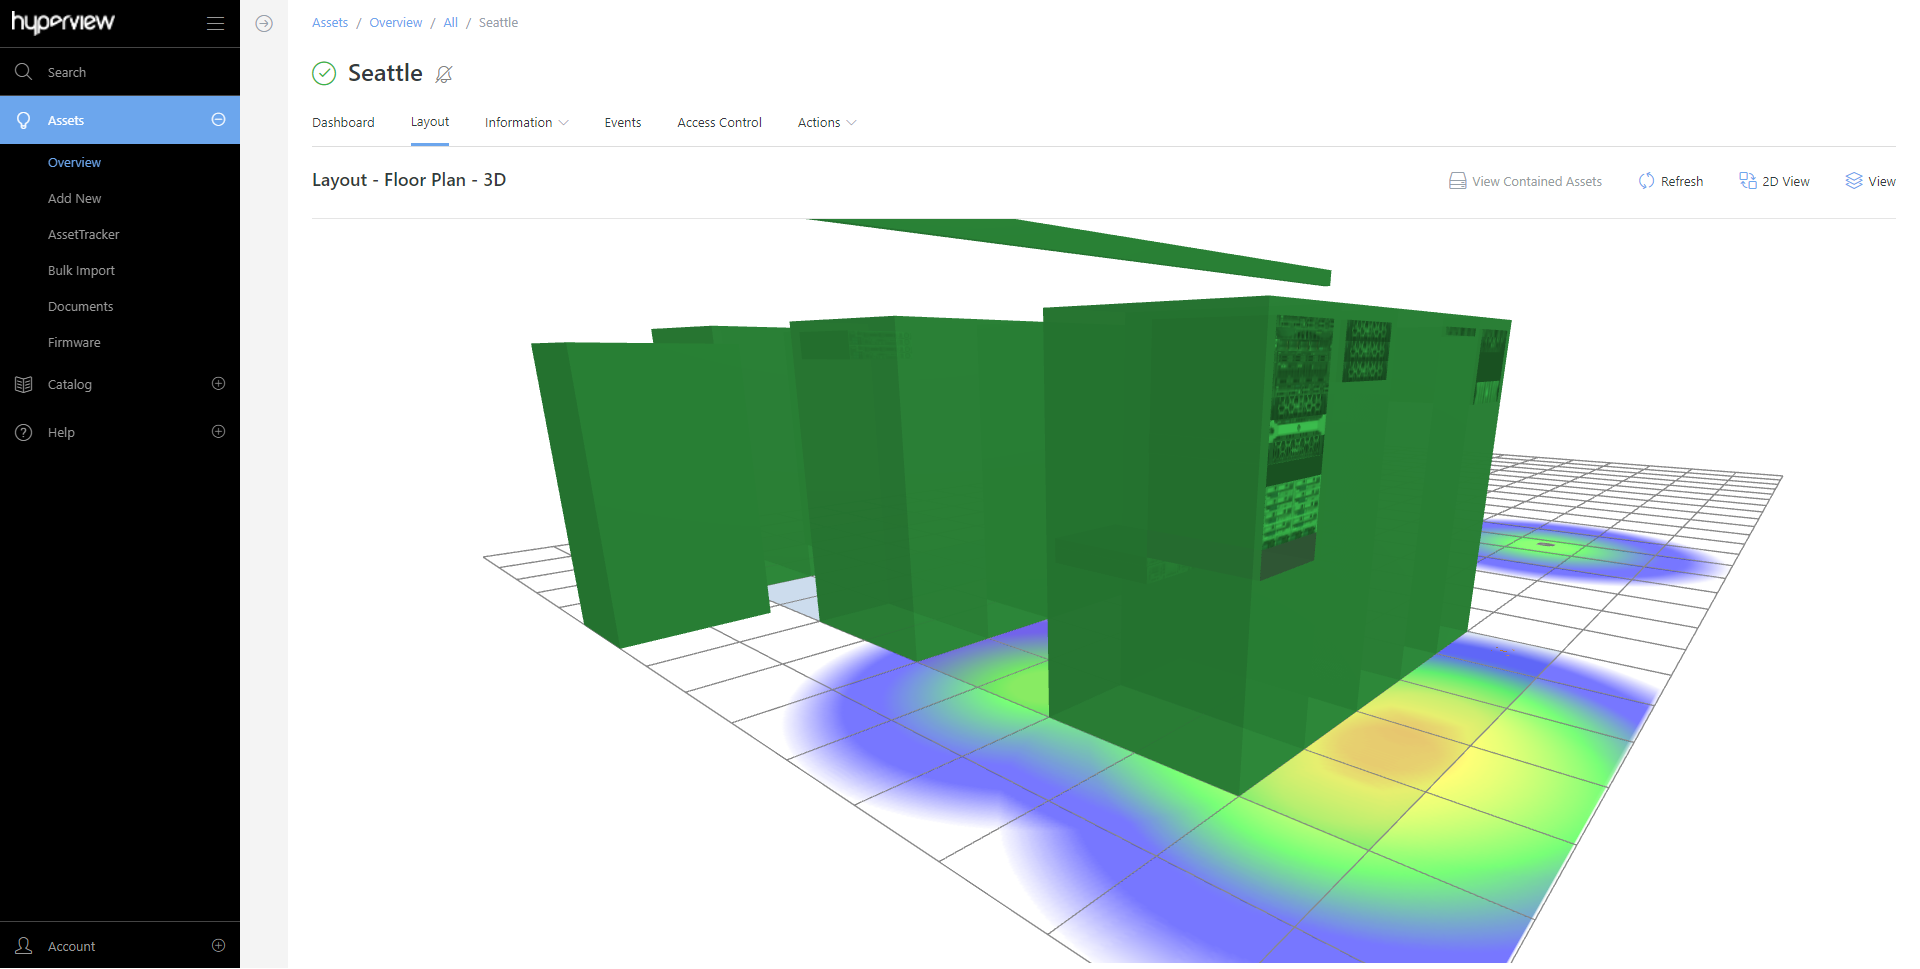Switch to the Dashboard tab
The height and width of the screenshot is (969, 1920).
tap(343, 122)
